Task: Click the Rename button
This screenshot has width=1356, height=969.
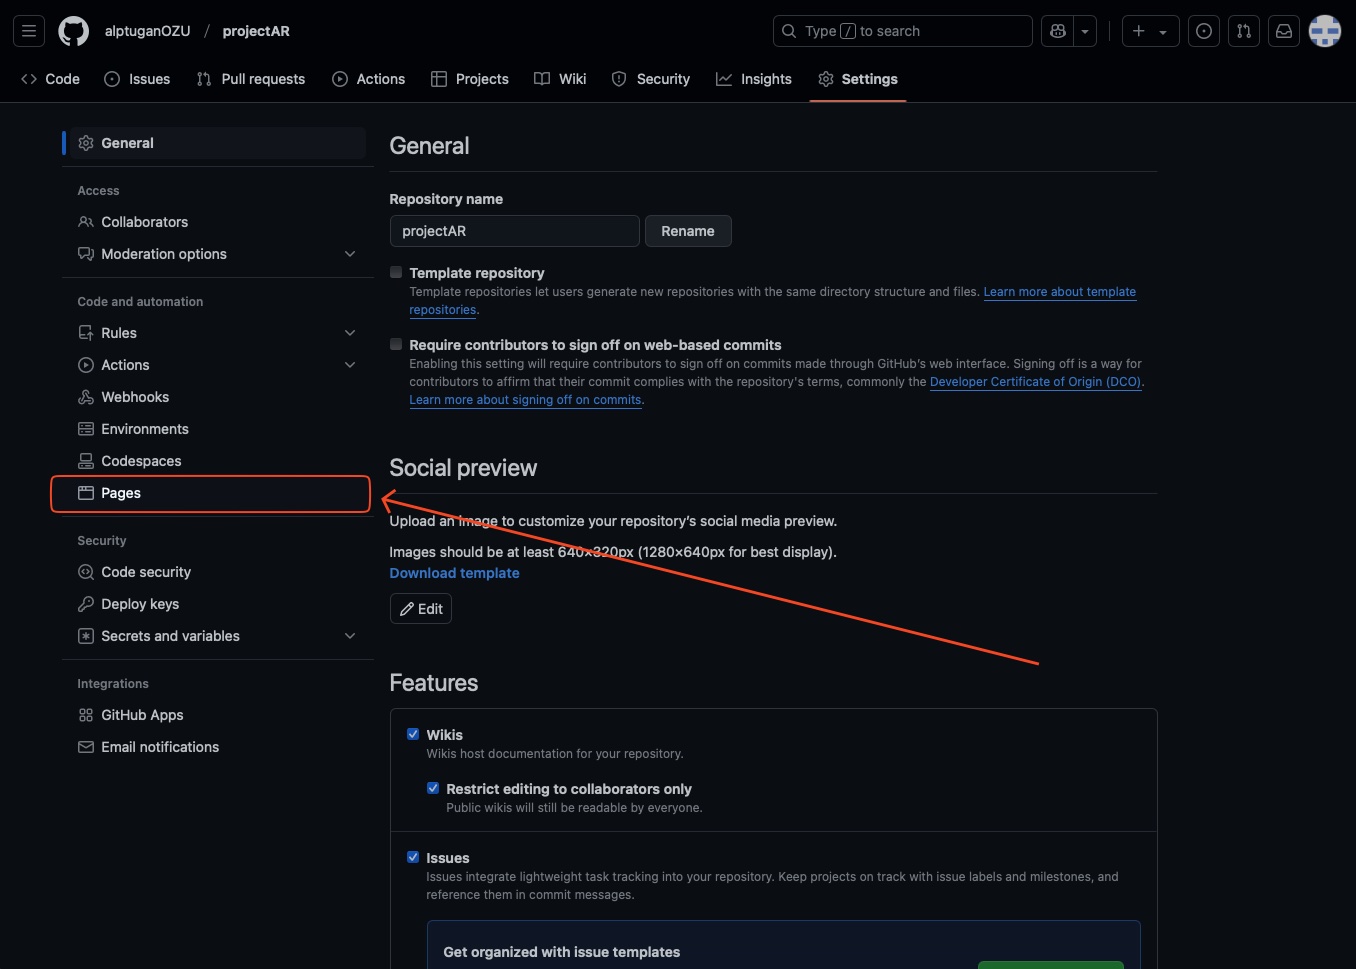Action: pyautogui.click(x=688, y=231)
